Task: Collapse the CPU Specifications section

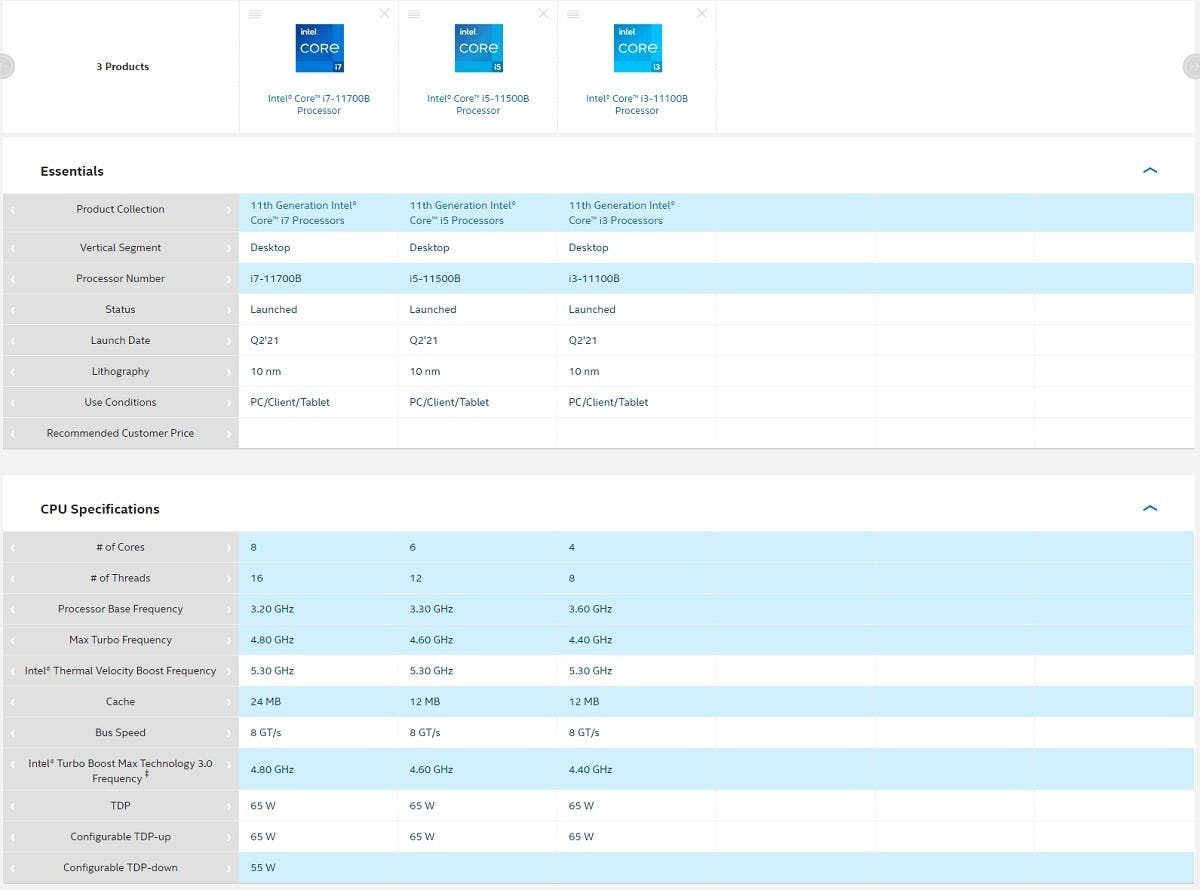Action: tap(1149, 509)
